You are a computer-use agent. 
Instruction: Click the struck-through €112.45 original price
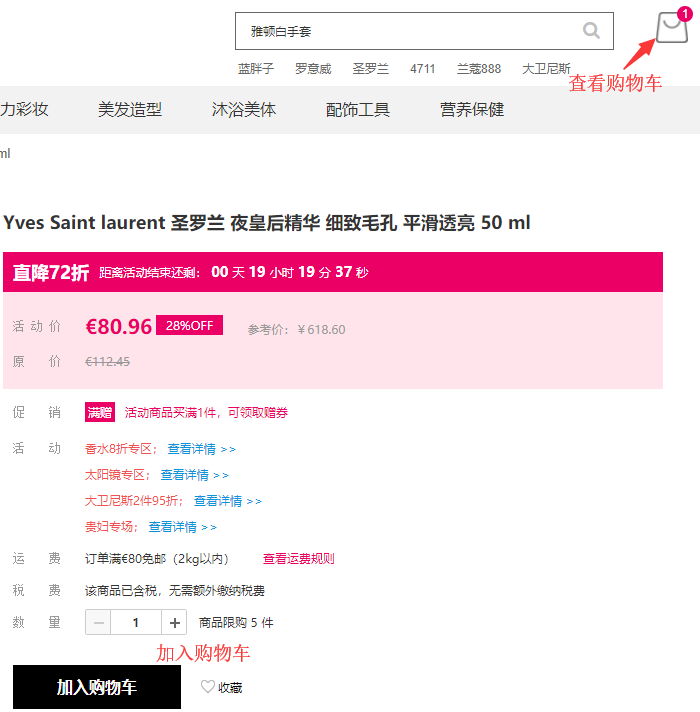point(108,361)
